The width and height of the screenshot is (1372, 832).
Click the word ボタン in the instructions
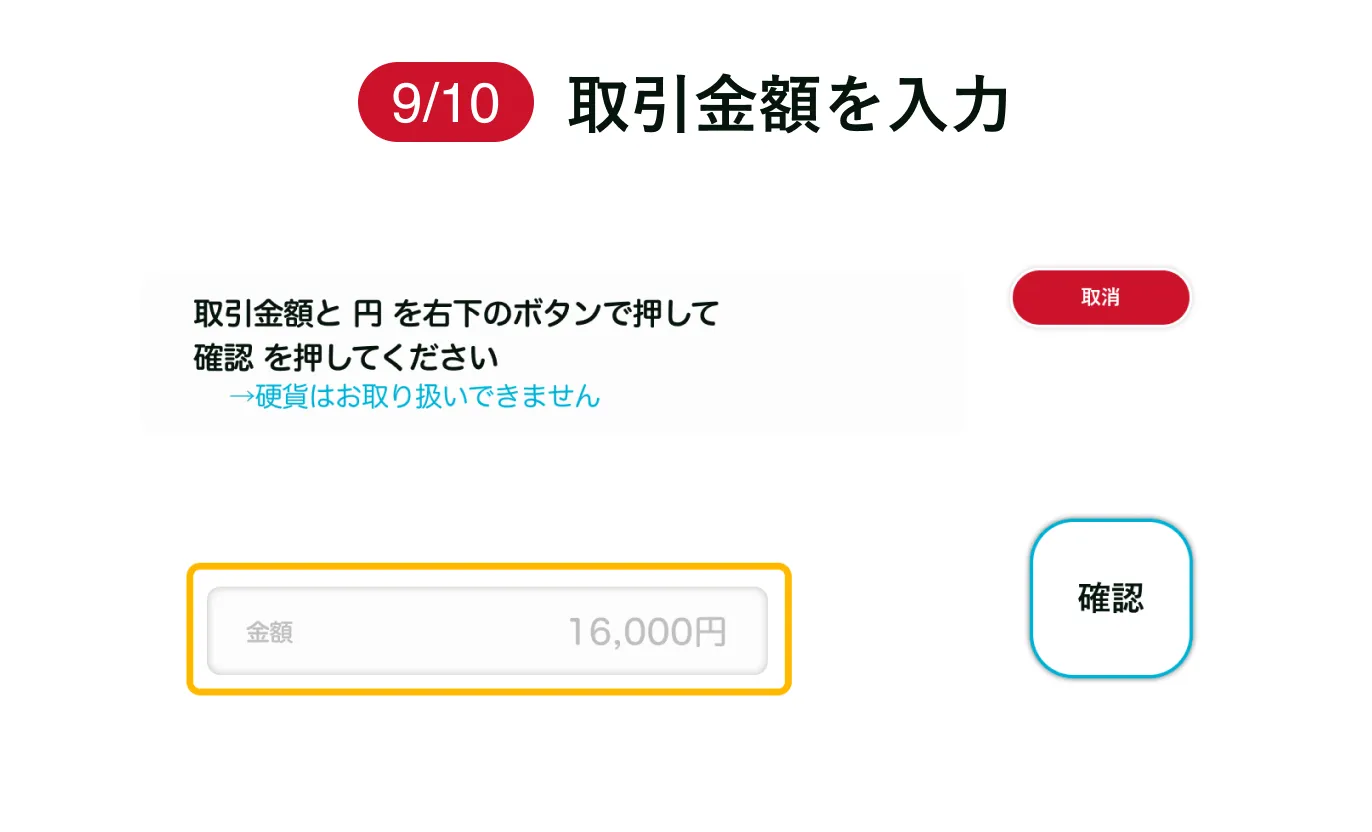point(554,315)
